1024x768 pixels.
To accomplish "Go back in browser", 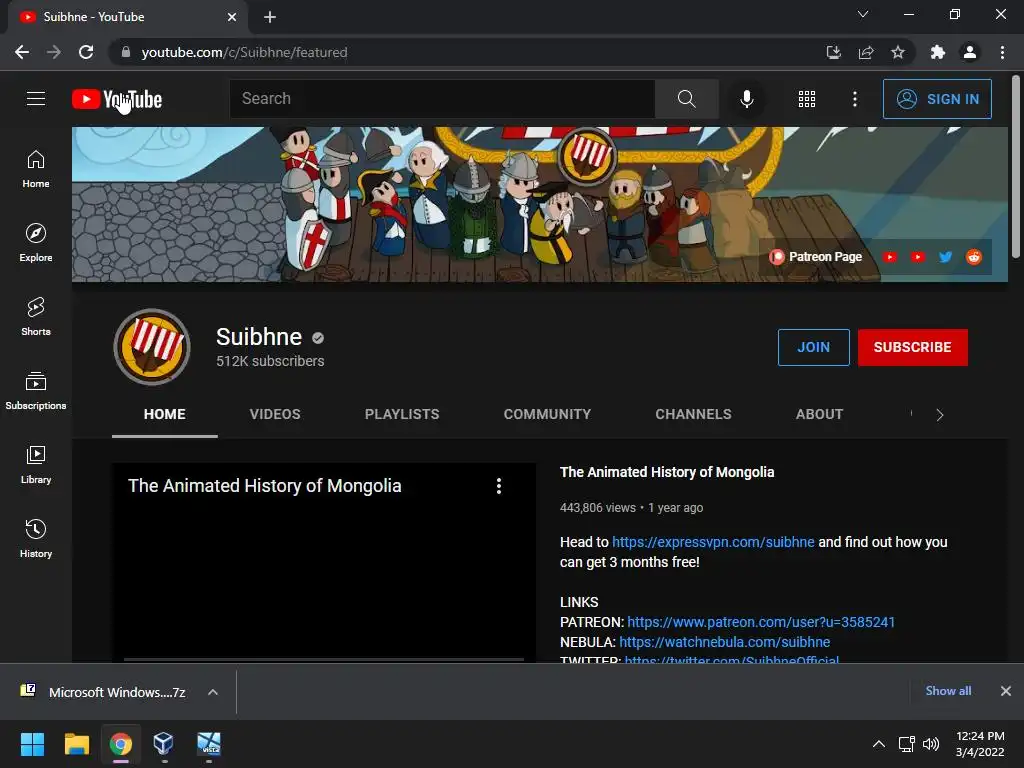I will (22, 52).
